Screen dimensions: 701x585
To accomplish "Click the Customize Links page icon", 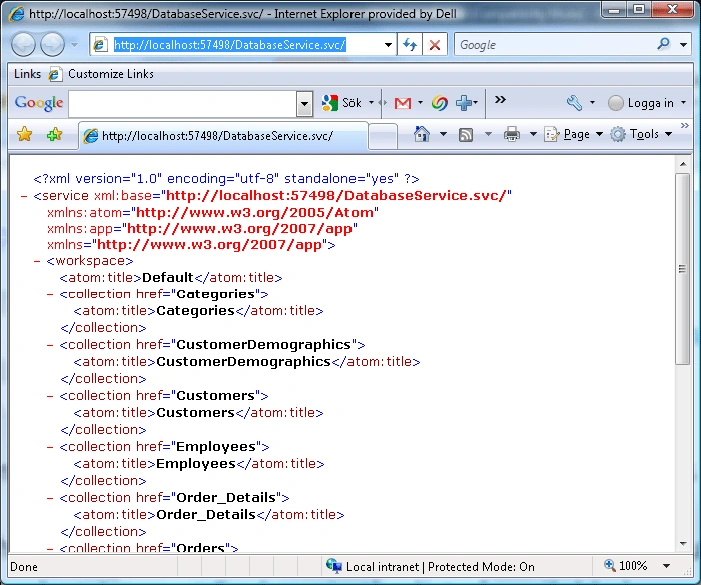I will (x=55, y=74).
